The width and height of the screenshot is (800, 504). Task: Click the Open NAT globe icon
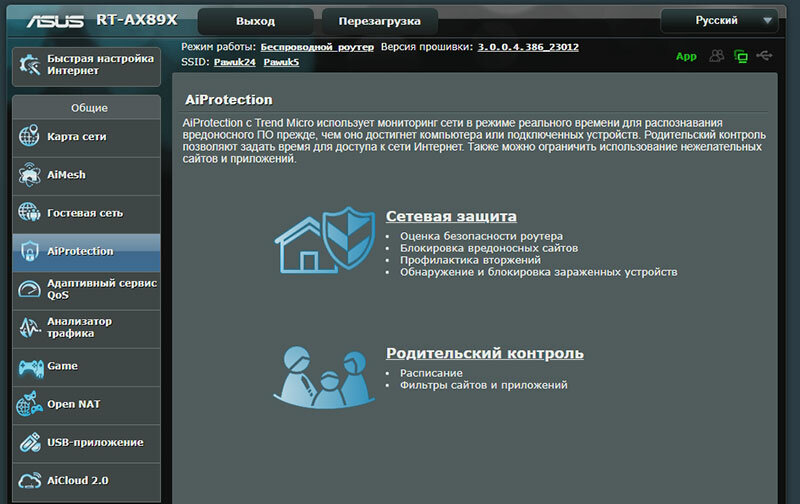(x=29, y=404)
